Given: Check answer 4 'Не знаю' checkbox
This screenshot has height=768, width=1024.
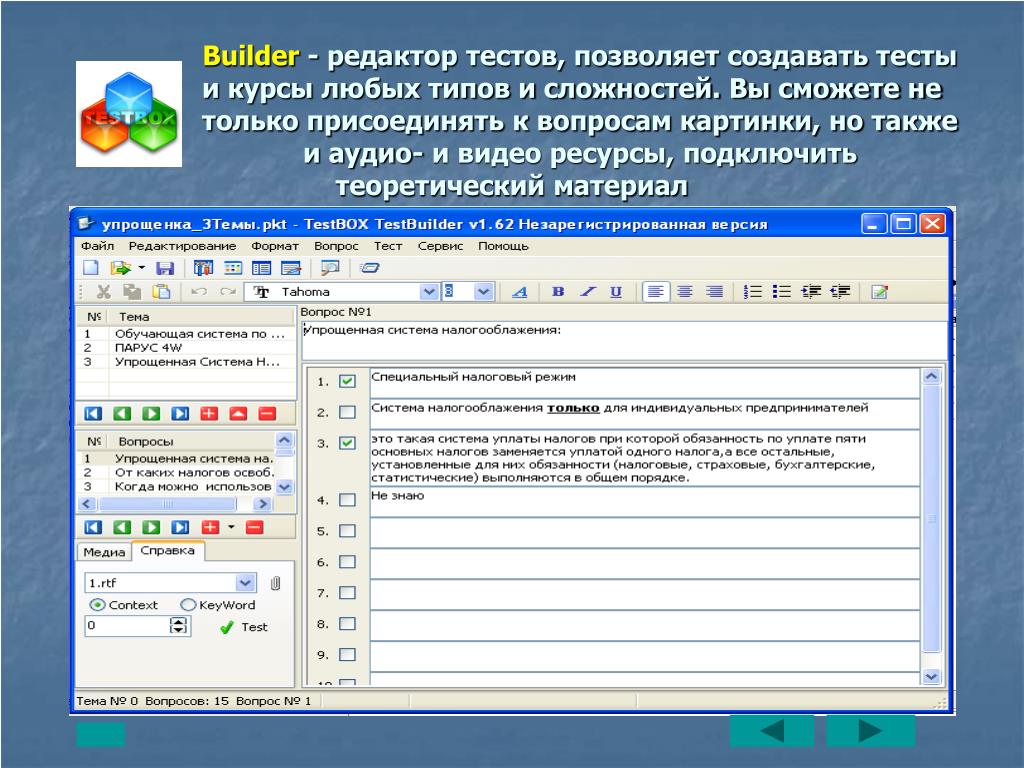Looking at the screenshot, I should pyautogui.click(x=347, y=500).
